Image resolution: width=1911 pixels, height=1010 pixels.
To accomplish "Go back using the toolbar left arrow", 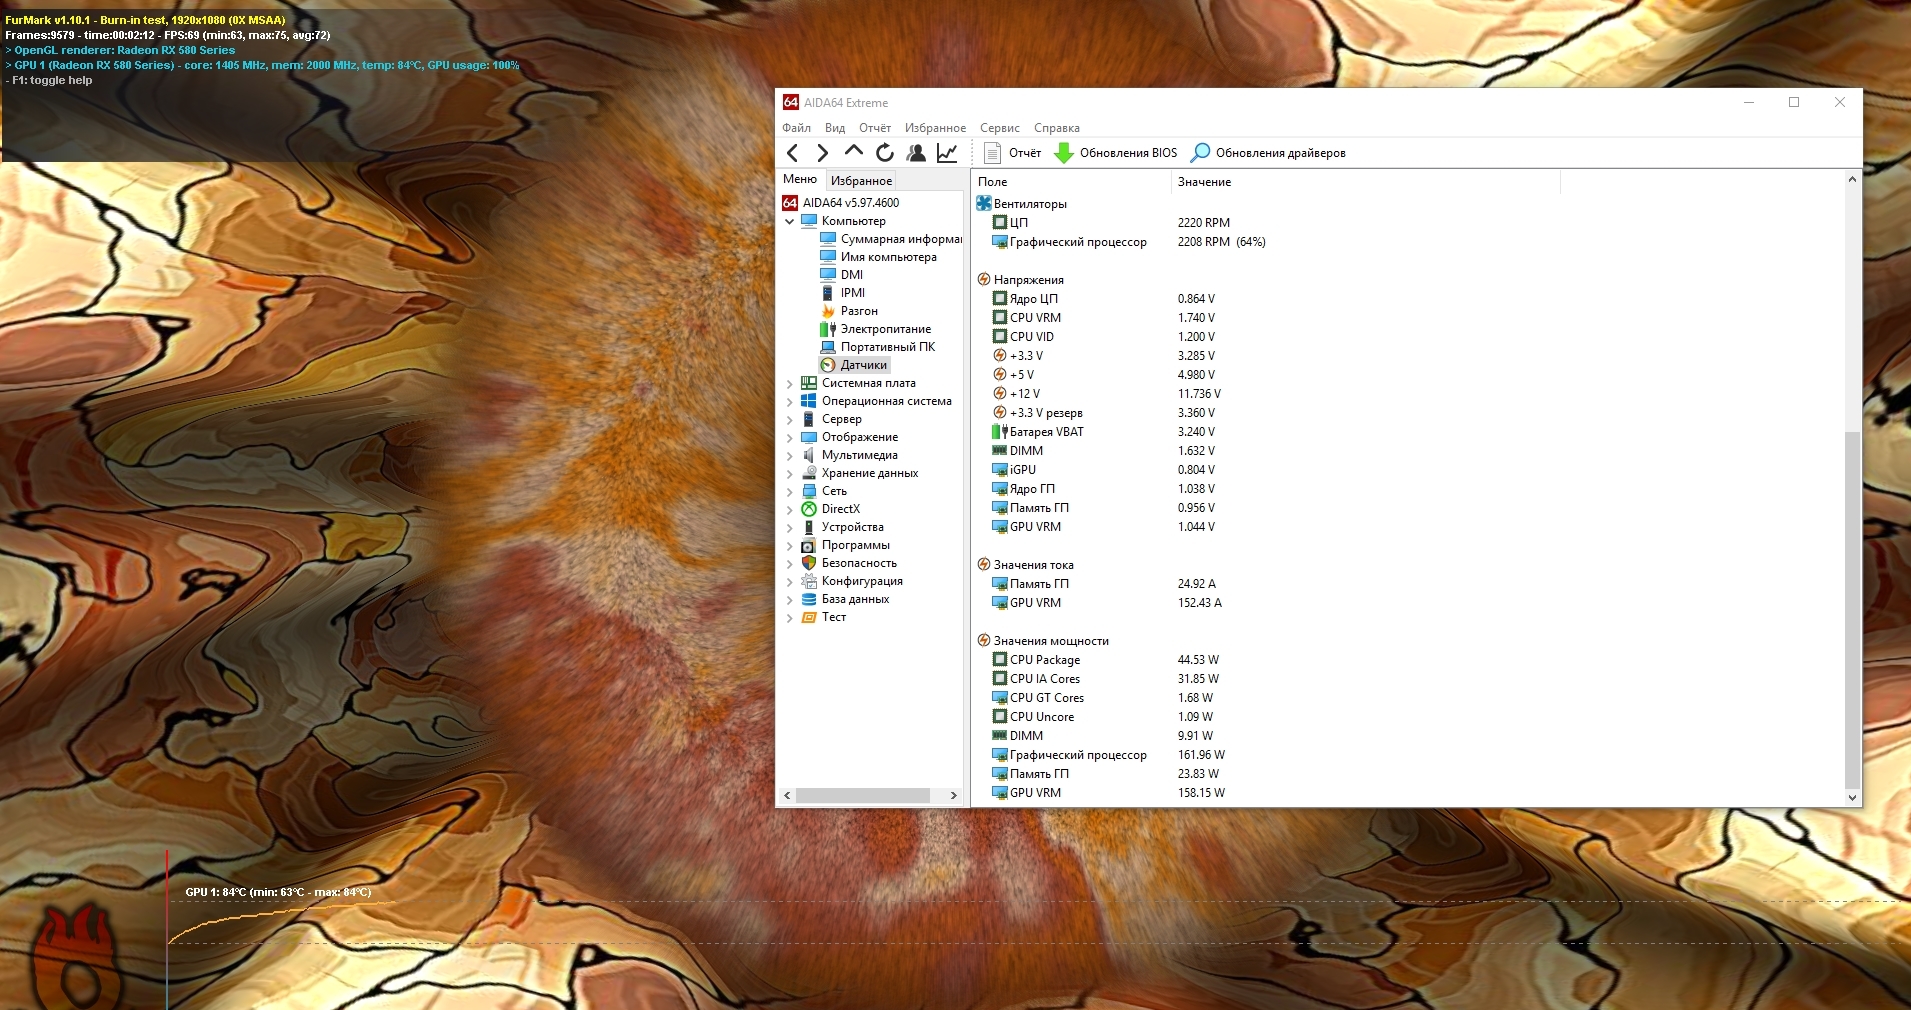I will click(793, 153).
